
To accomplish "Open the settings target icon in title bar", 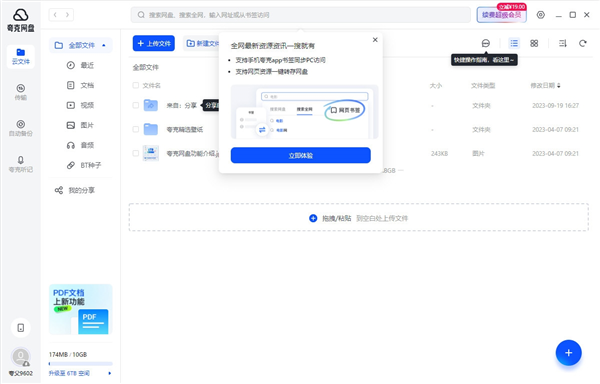I will pyautogui.click(x=540, y=15).
